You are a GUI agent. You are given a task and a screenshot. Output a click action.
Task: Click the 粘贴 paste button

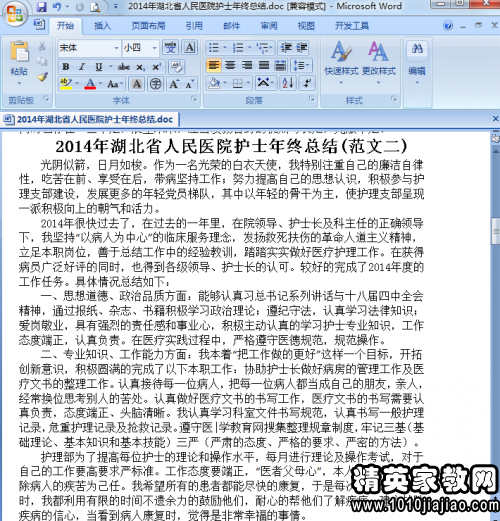[19, 63]
